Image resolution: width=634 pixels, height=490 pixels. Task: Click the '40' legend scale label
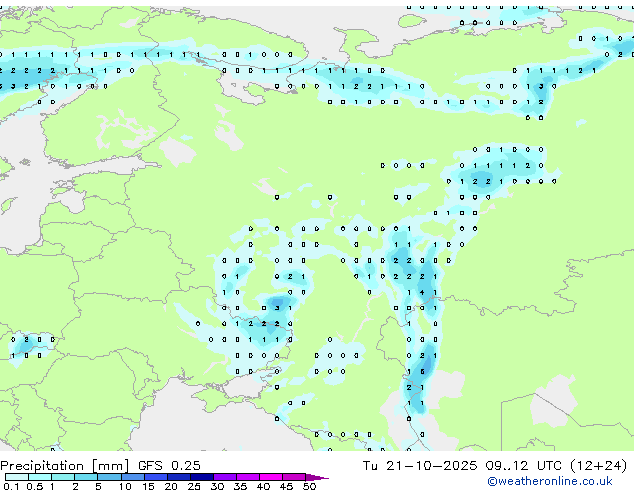(264, 486)
